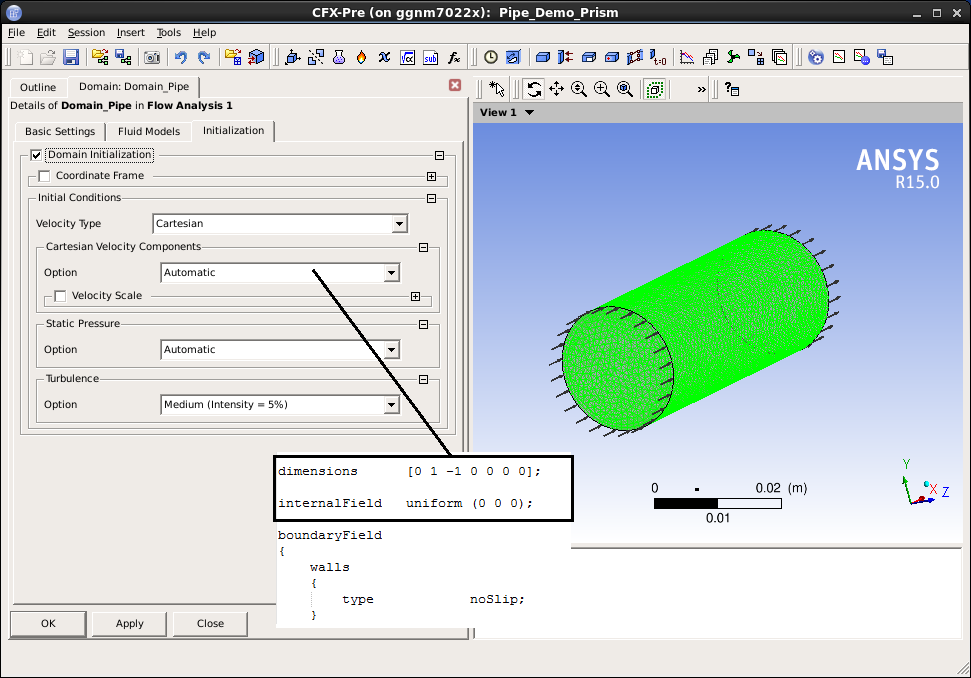
Task: Click the Import Mesh folder icon
Action: click(233, 58)
